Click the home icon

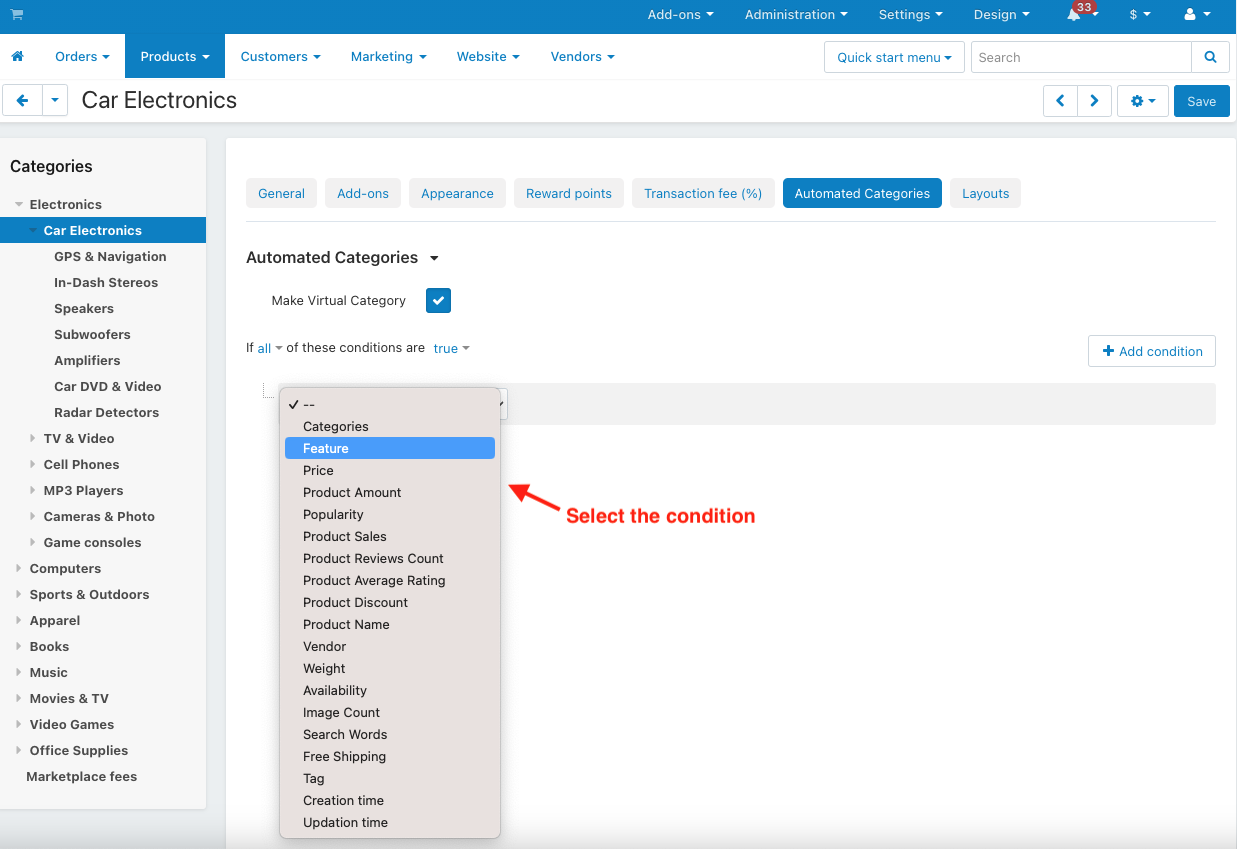point(17,57)
